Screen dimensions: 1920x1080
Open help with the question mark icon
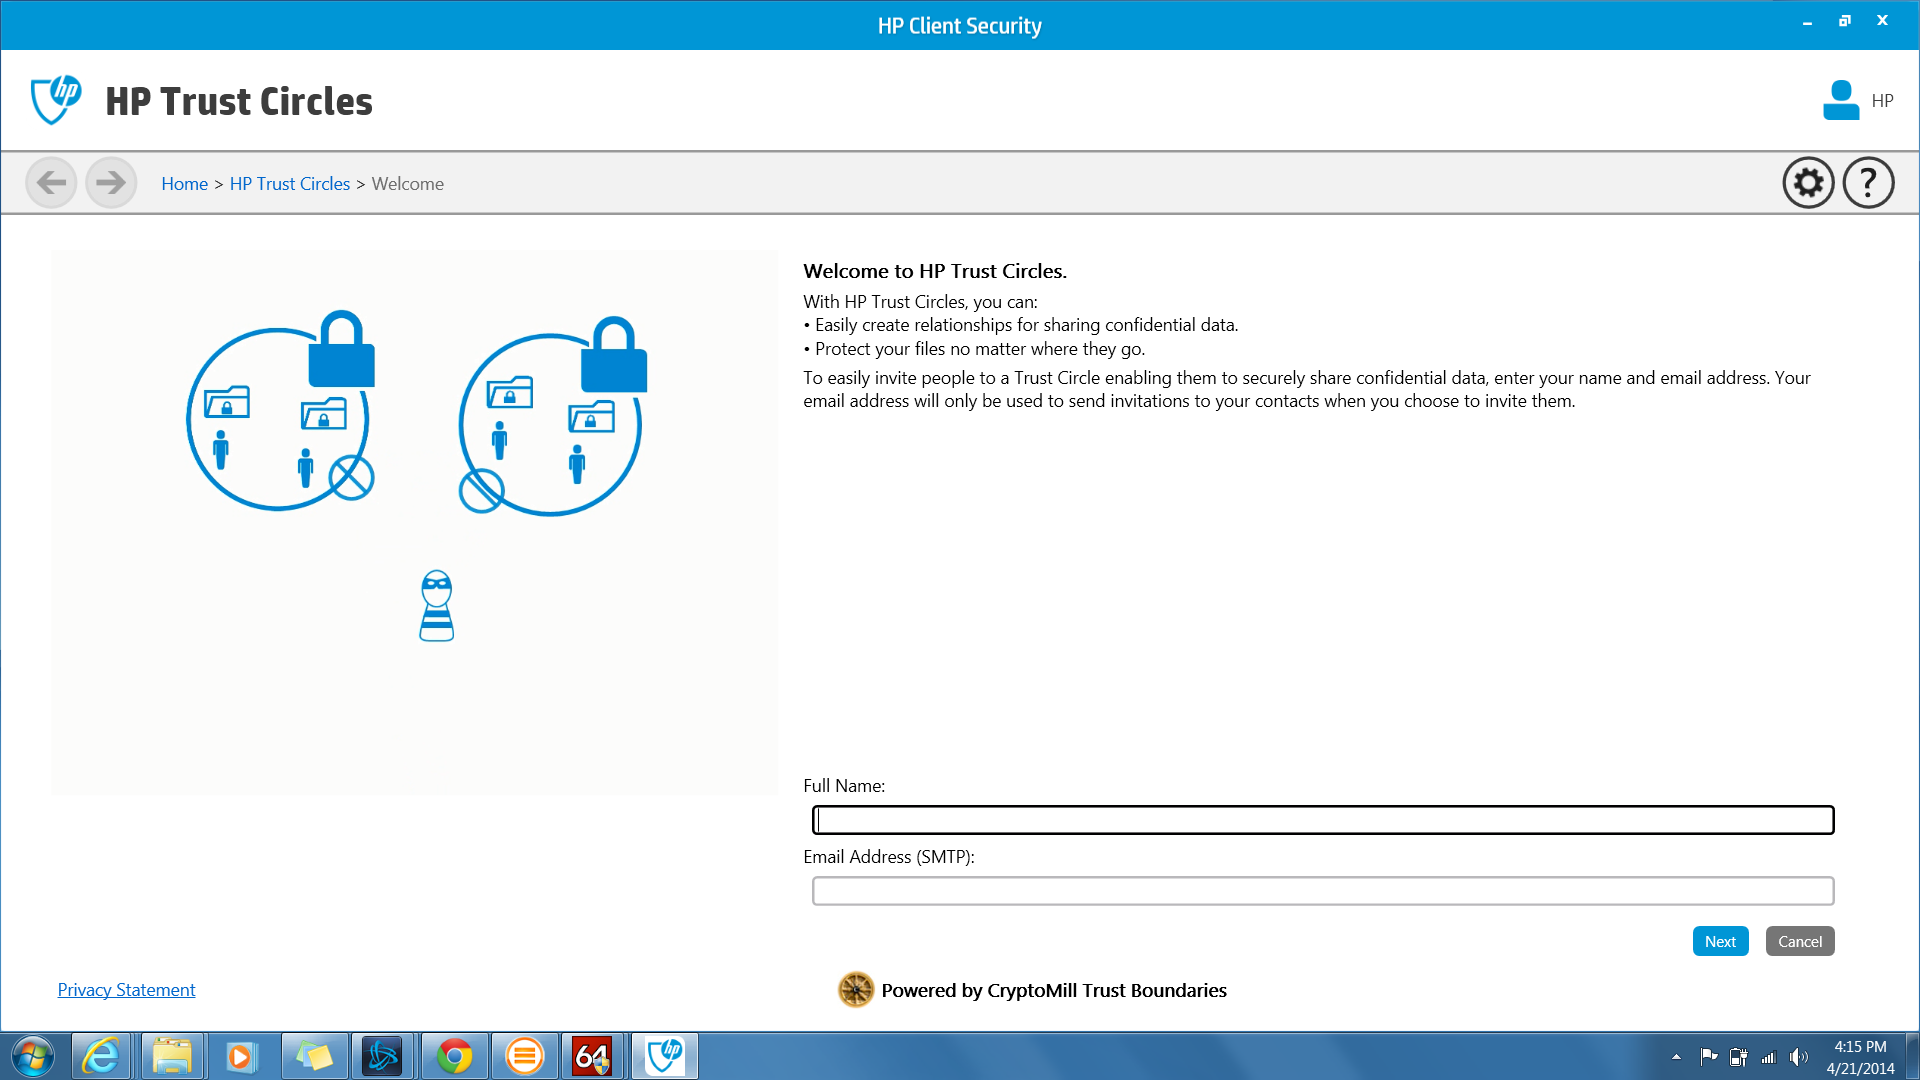tap(1868, 183)
